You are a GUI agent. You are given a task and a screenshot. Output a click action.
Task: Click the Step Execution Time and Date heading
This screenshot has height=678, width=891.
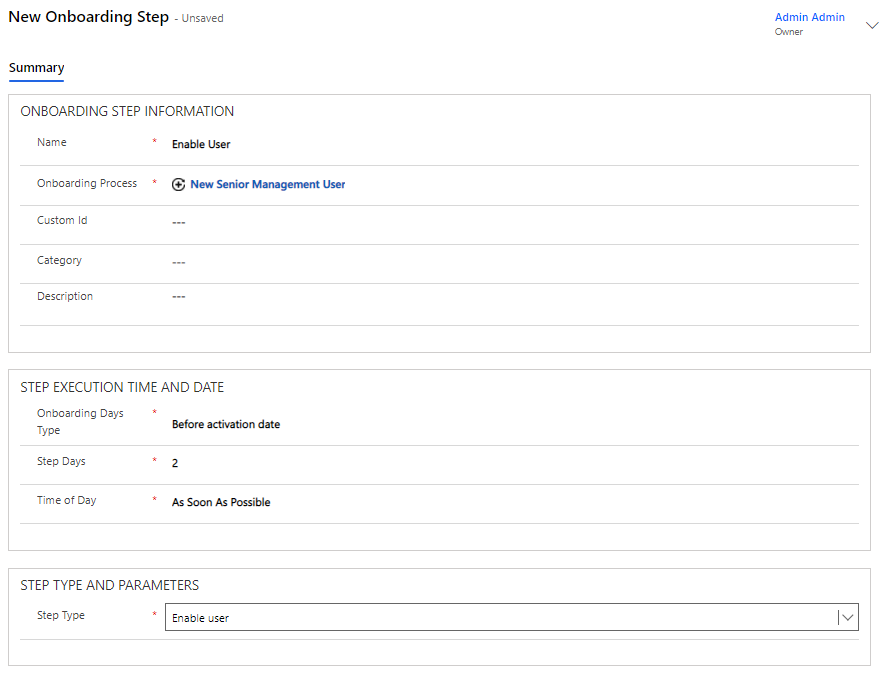(122, 387)
